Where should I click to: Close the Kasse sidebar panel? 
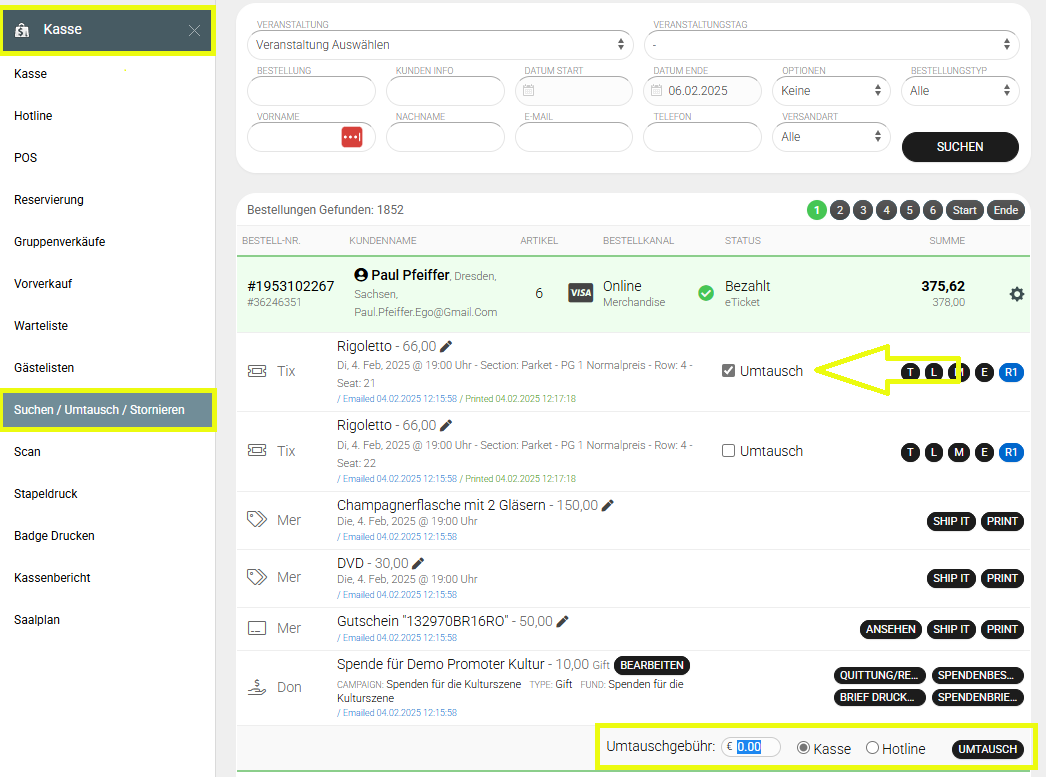[x=194, y=31]
